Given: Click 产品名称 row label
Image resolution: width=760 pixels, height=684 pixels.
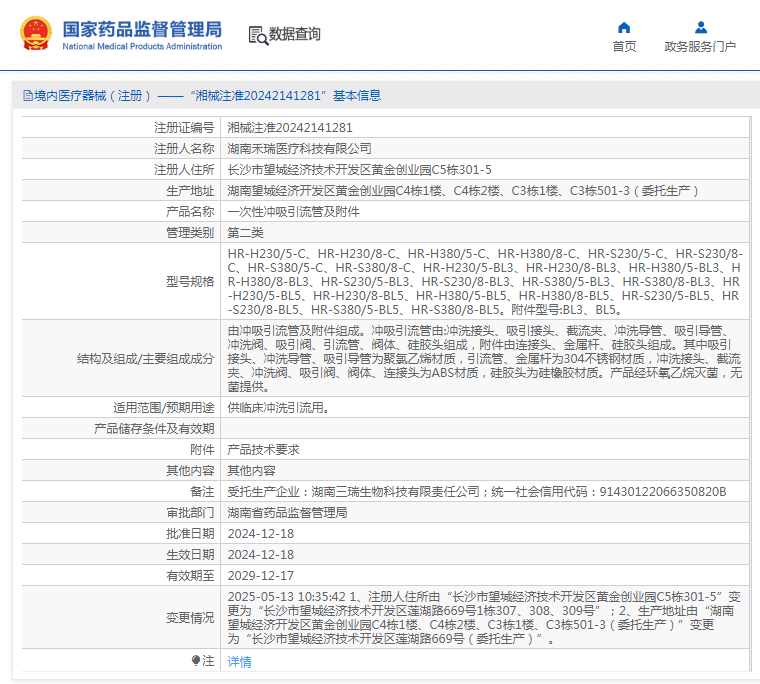Looking at the screenshot, I should (x=190, y=212).
